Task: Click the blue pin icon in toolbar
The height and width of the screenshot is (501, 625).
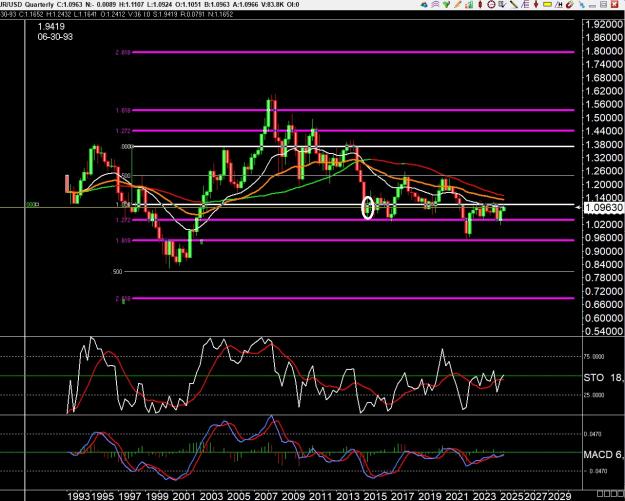Action: pyautogui.click(x=582, y=4)
